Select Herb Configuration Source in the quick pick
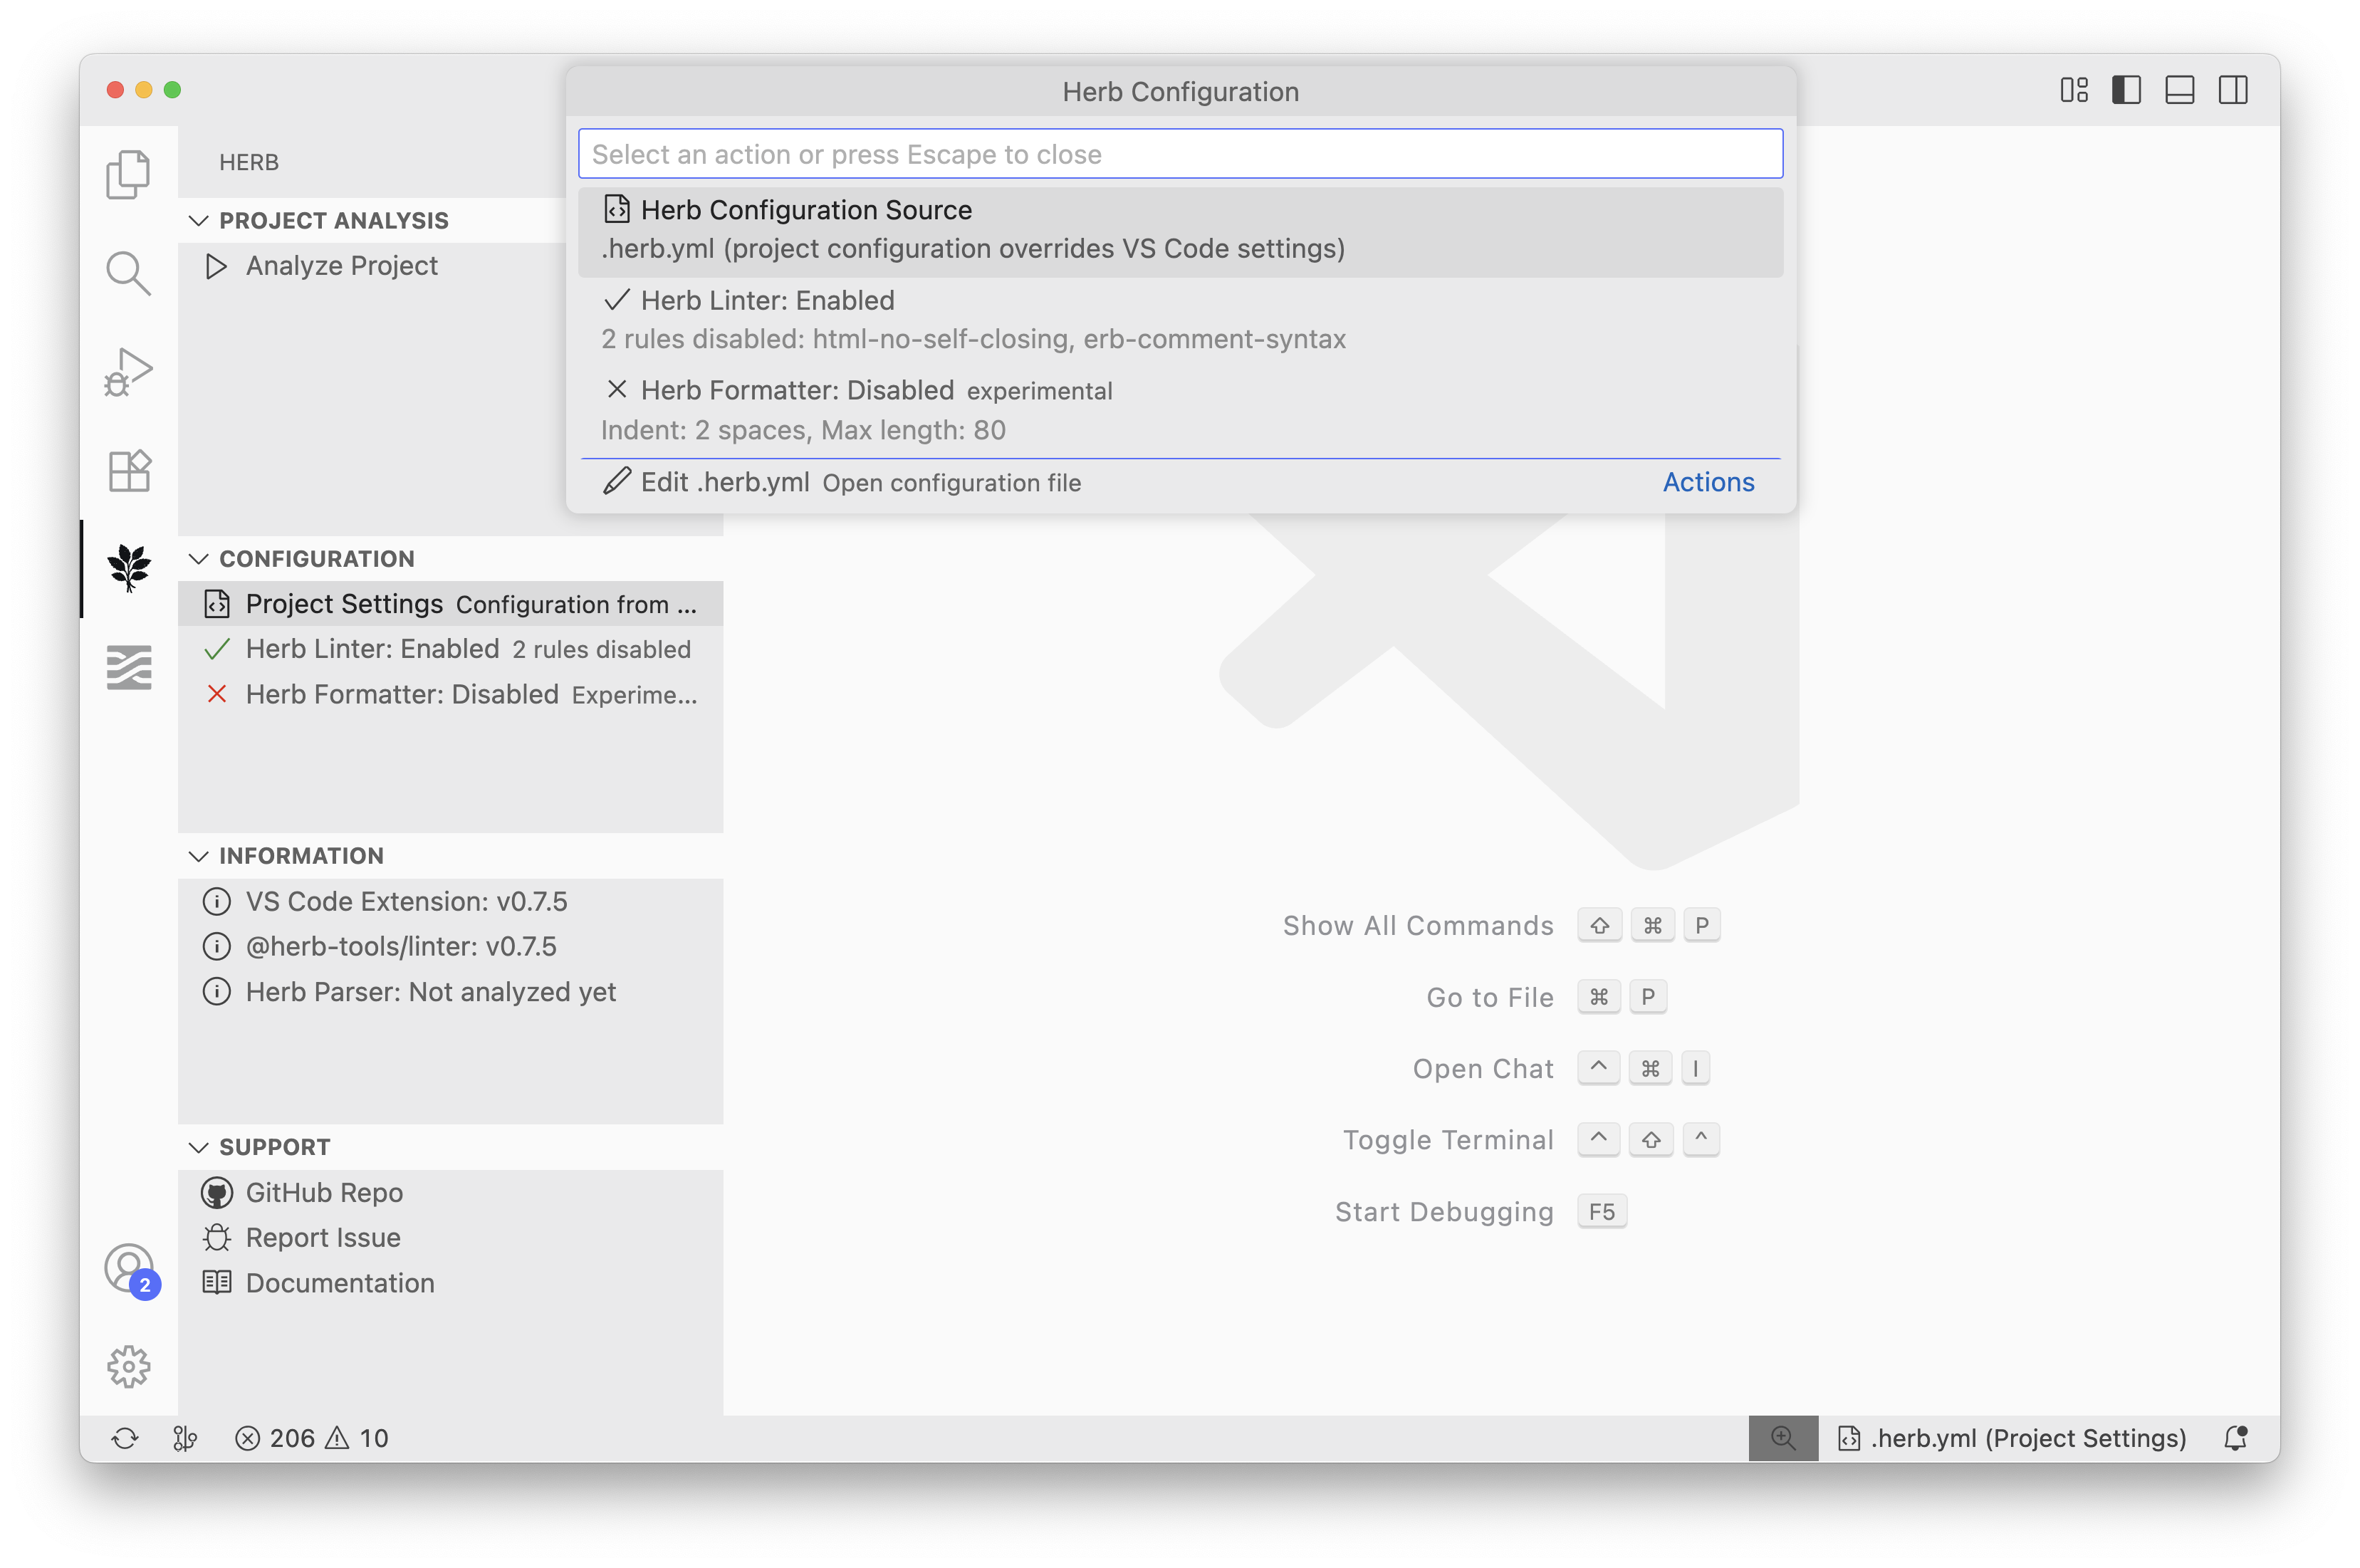 pyautogui.click(x=1180, y=228)
